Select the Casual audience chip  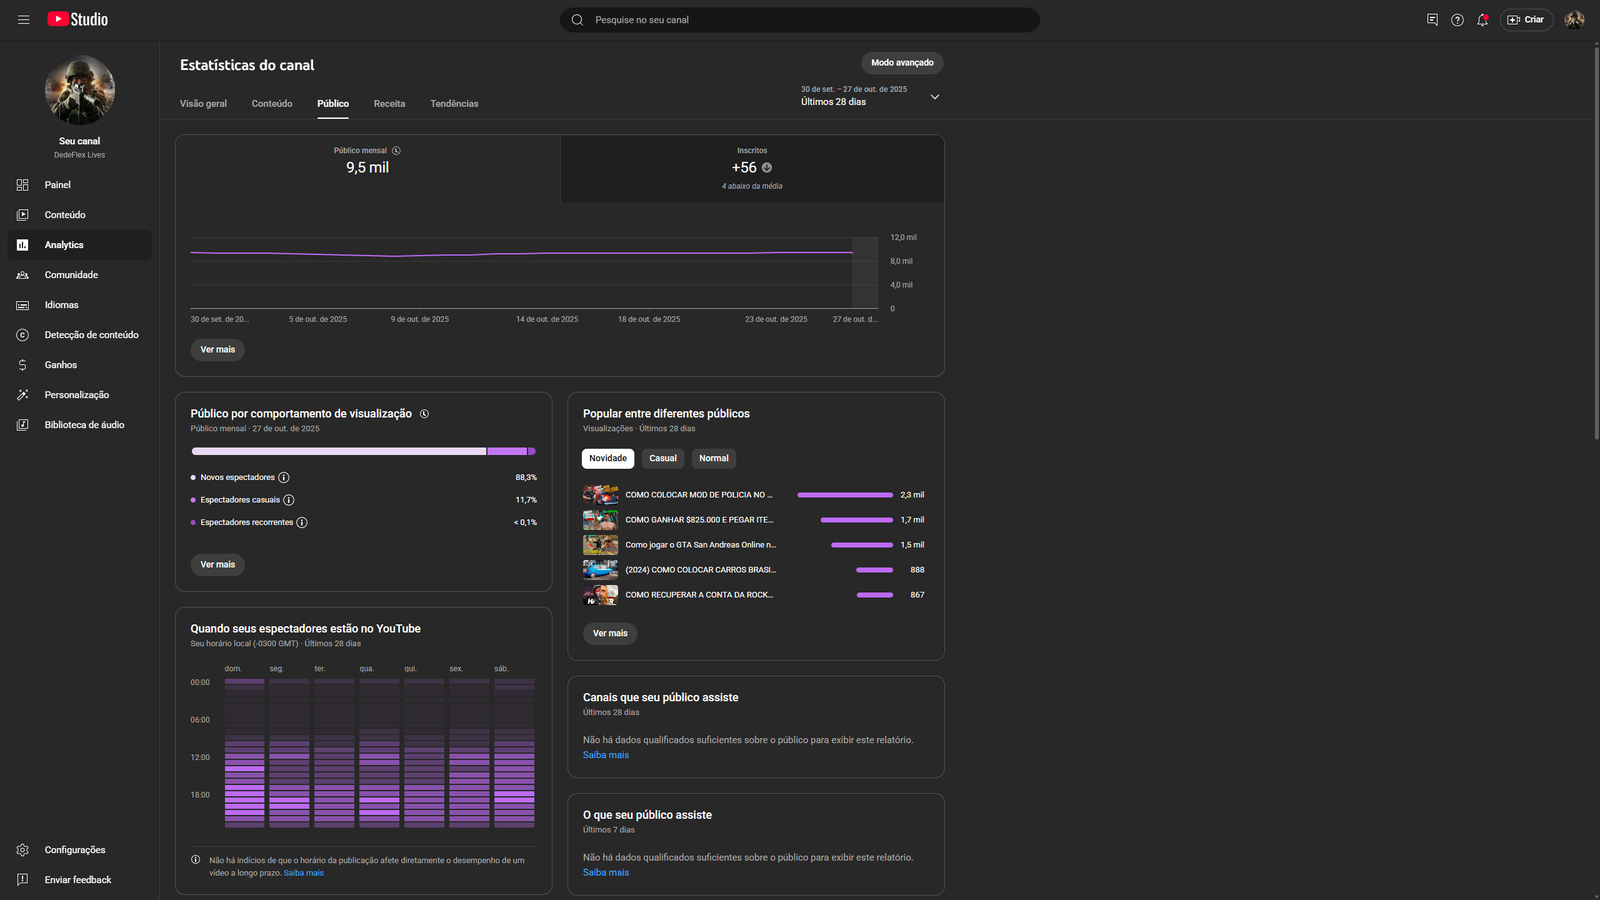(662, 459)
